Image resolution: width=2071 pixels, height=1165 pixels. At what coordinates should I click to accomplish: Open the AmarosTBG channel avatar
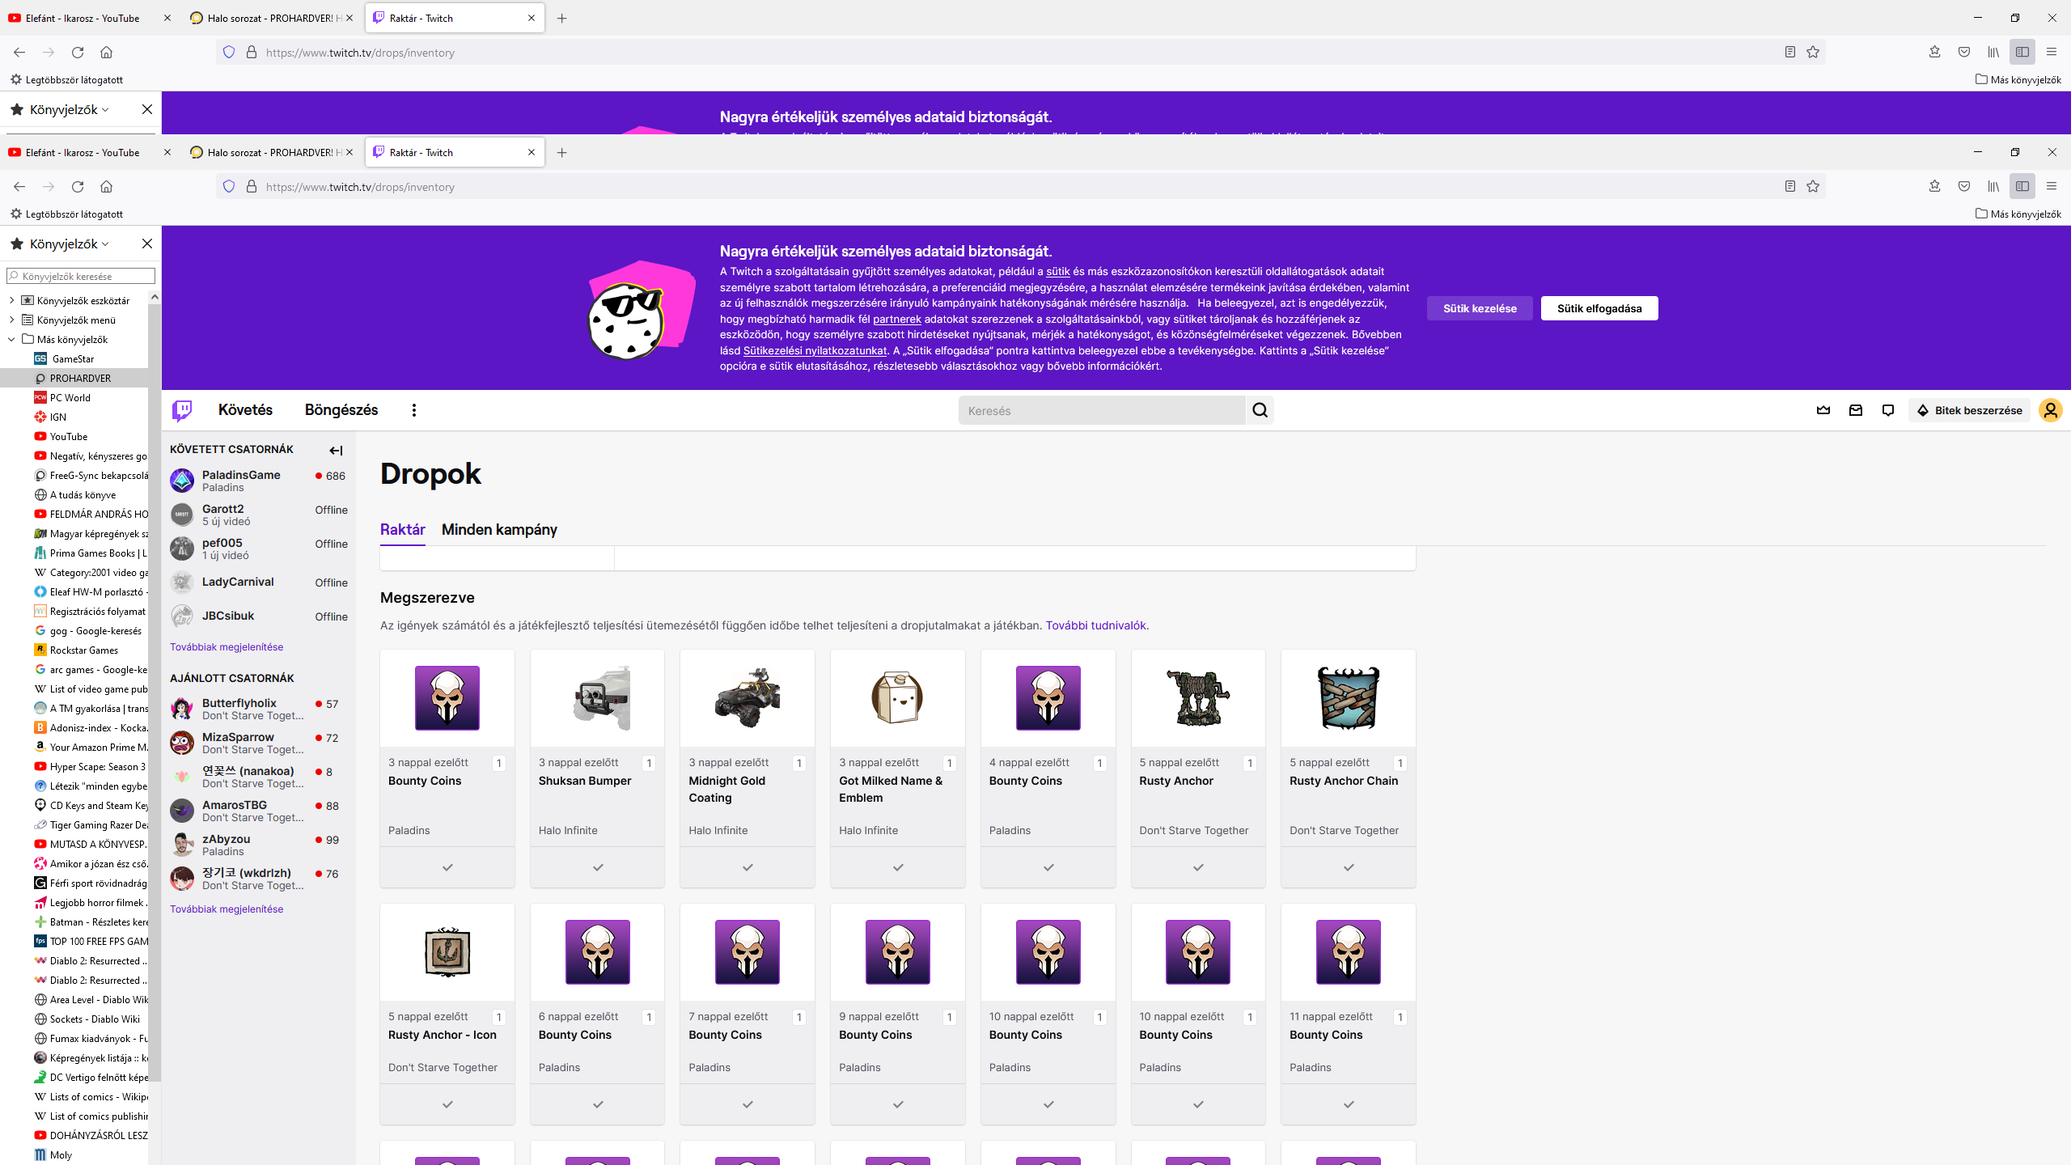[x=182, y=811]
